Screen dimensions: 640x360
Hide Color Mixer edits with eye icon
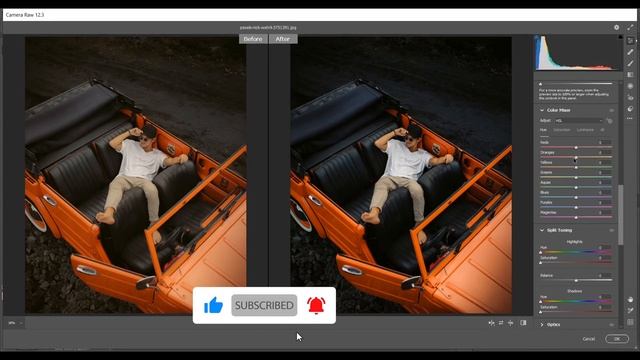tap(611, 110)
